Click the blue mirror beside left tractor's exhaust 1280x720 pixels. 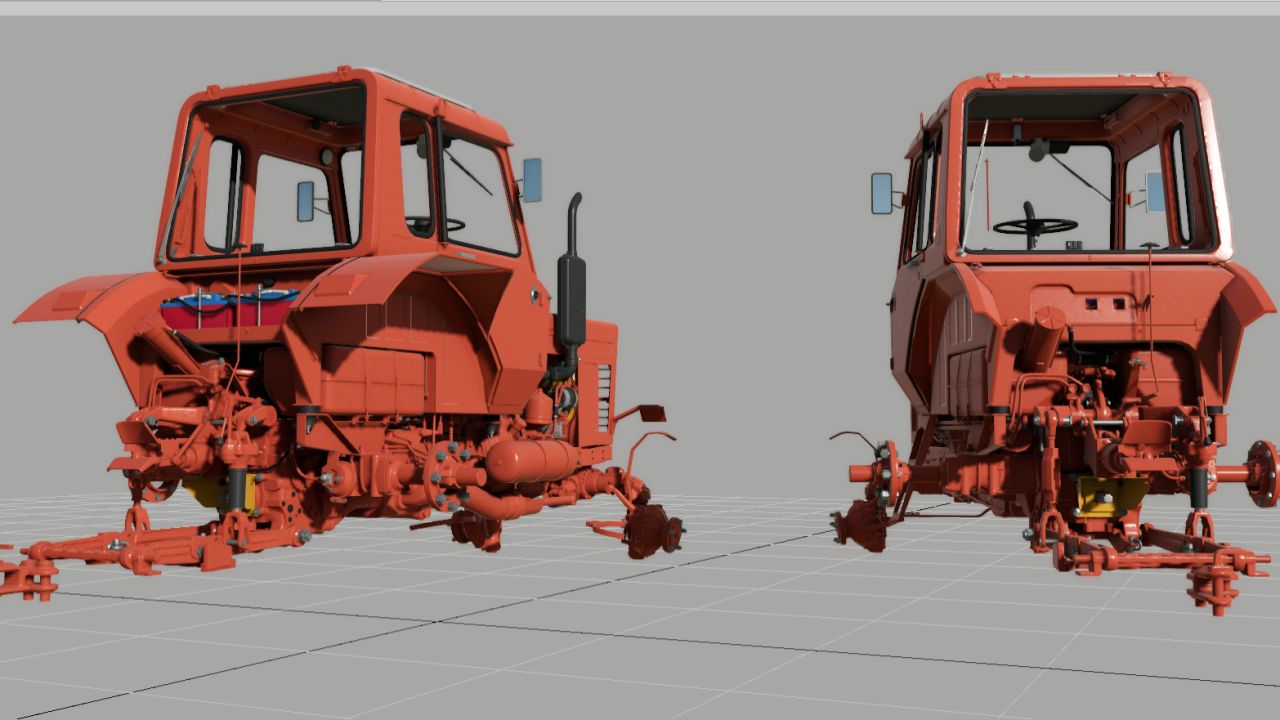(532, 179)
